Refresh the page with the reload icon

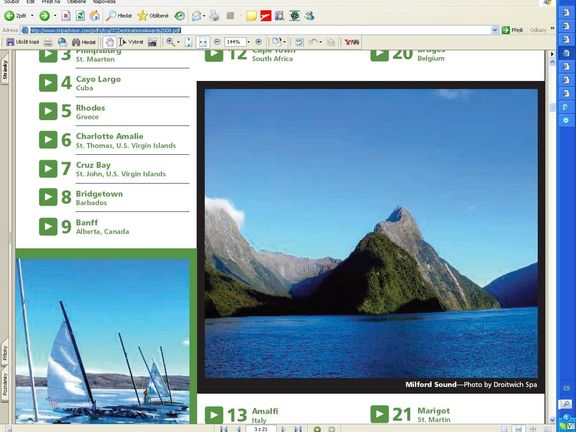point(80,15)
